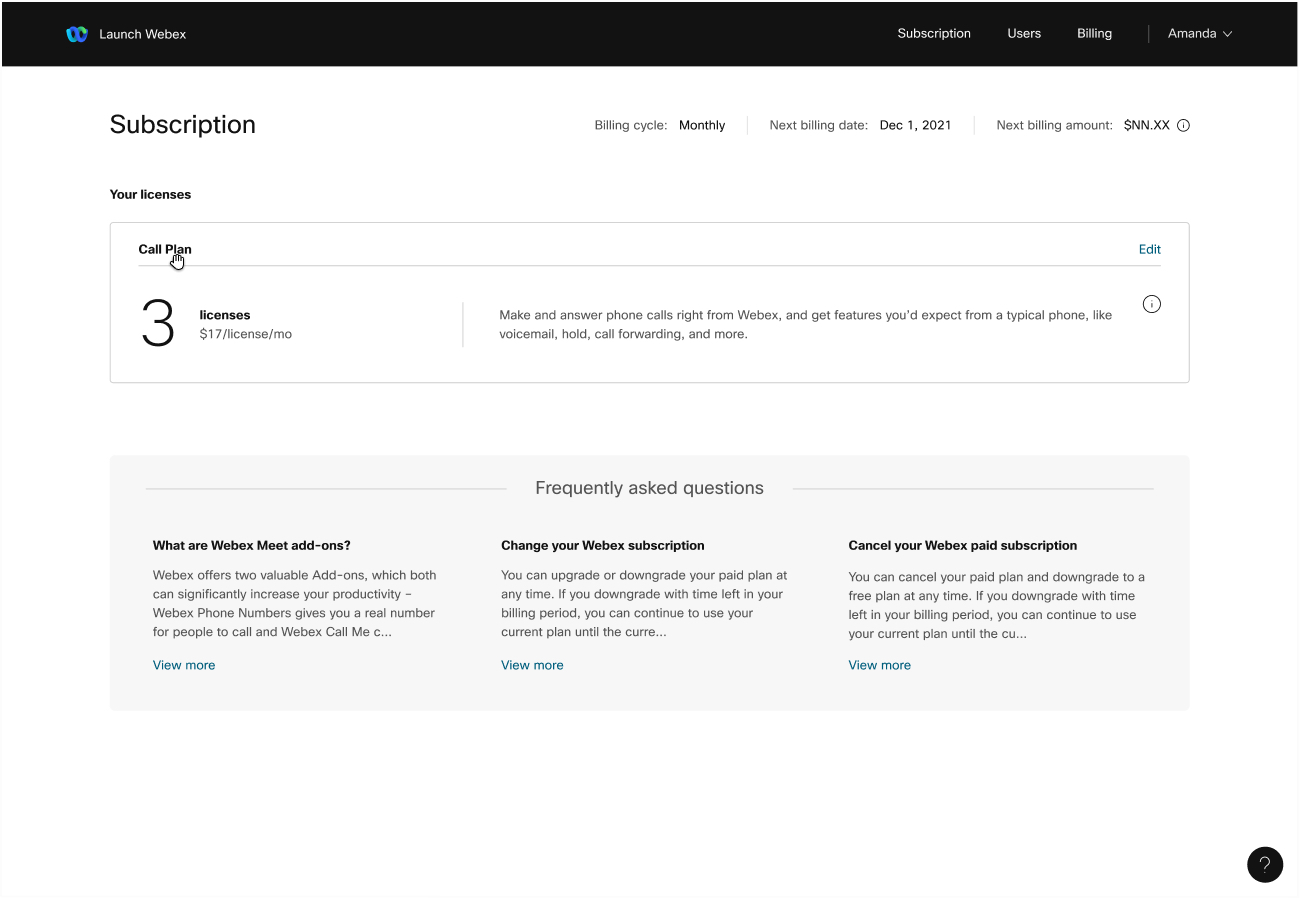Click the large 3 licenses count
1300x898 pixels.
(x=158, y=324)
